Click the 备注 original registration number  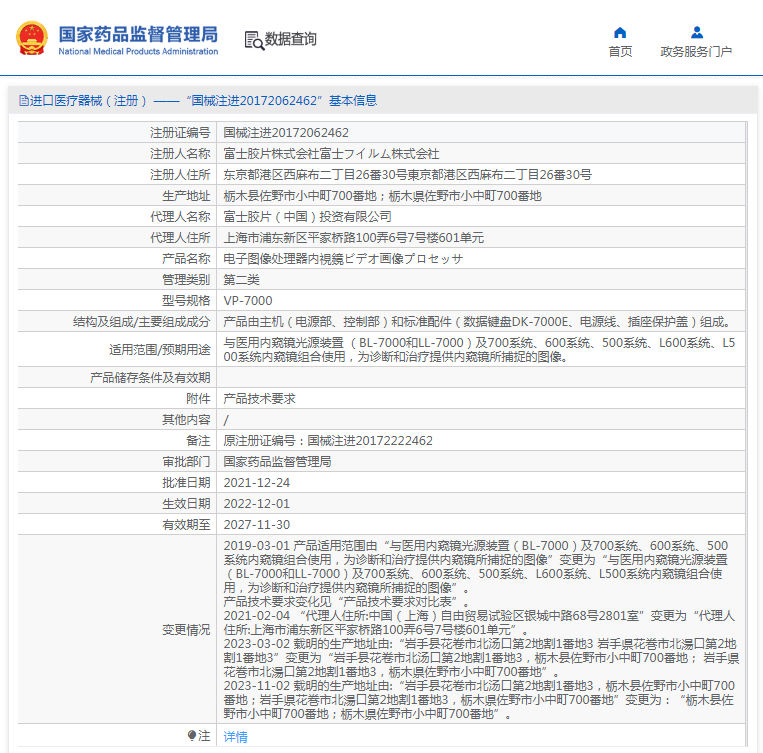click(328, 441)
